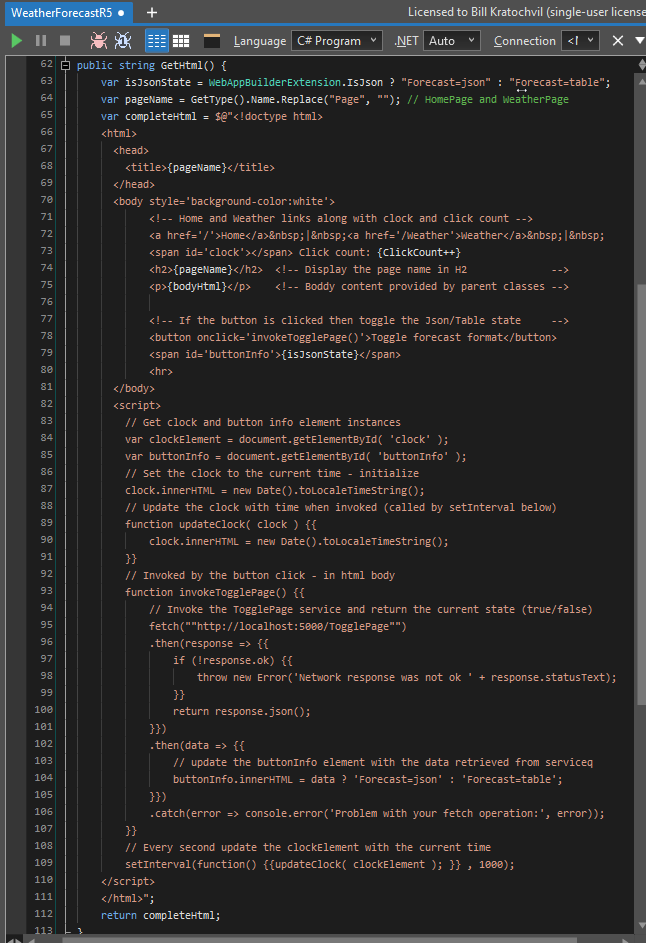Click 'throw new Error' on line 98

(242, 677)
